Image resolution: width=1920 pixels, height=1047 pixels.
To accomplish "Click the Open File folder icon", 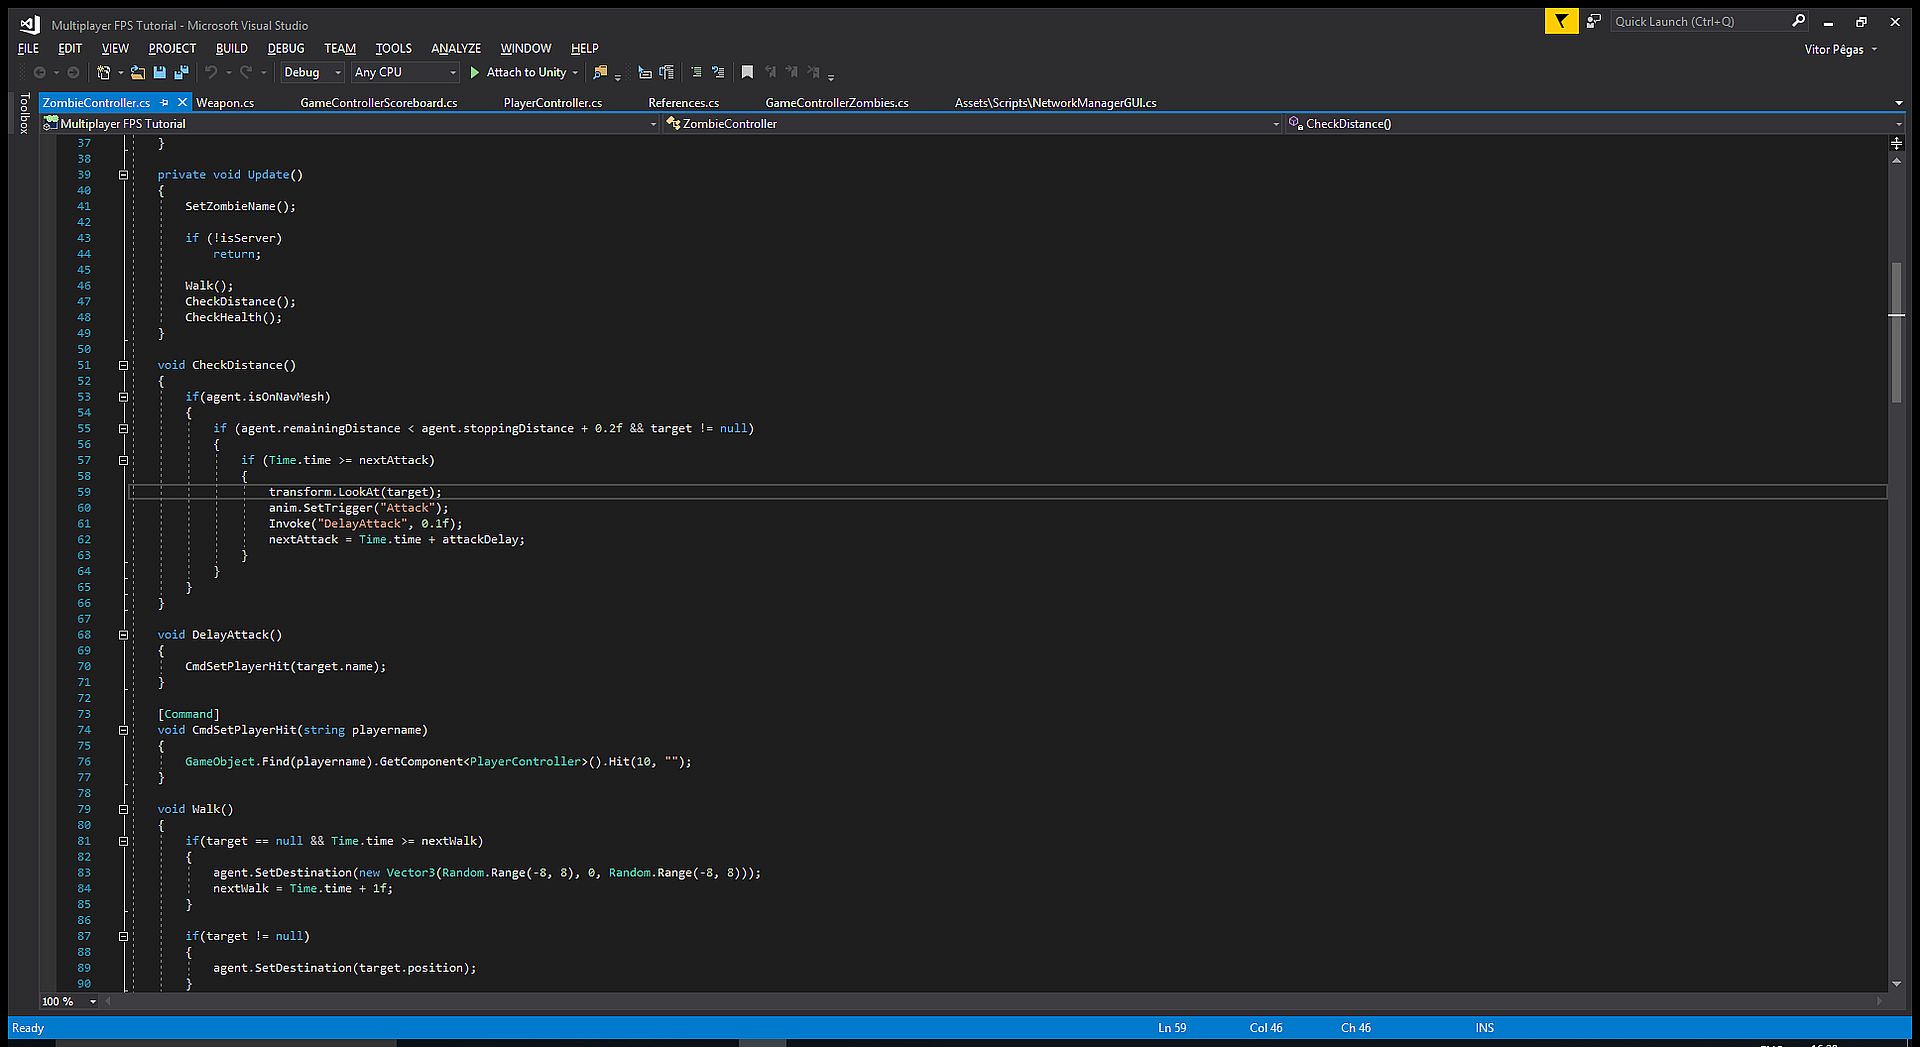I will coord(138,72).
